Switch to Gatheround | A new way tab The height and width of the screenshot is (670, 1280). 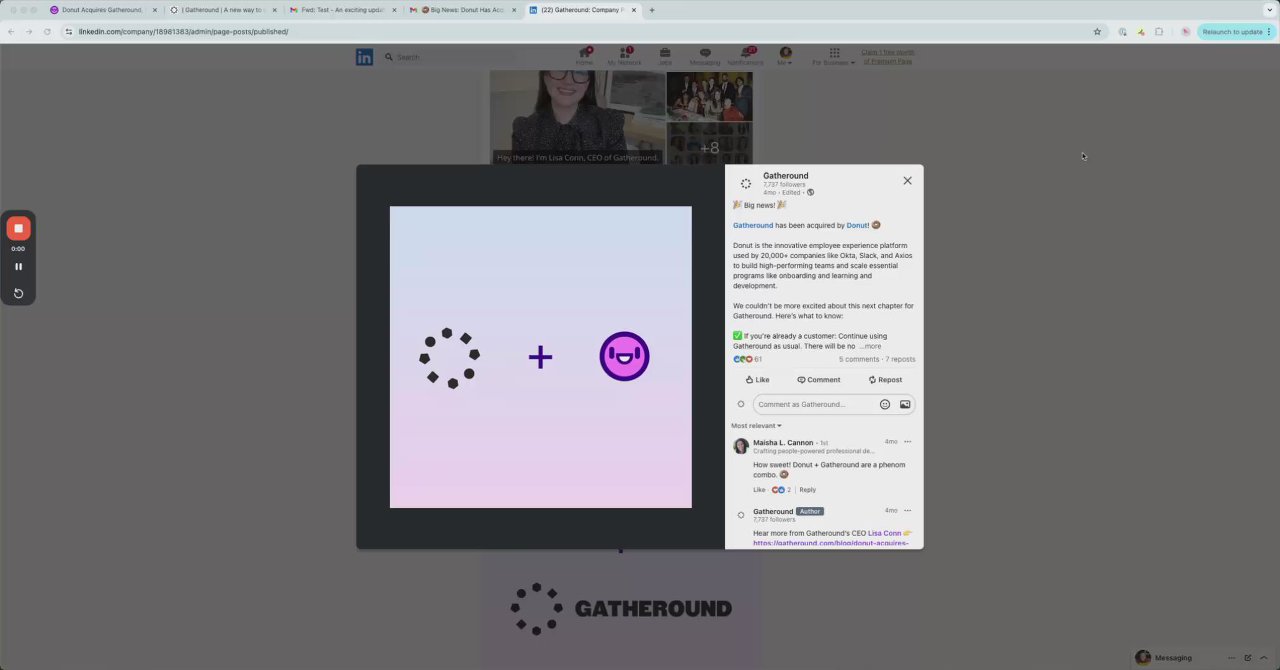click(221, 10)
